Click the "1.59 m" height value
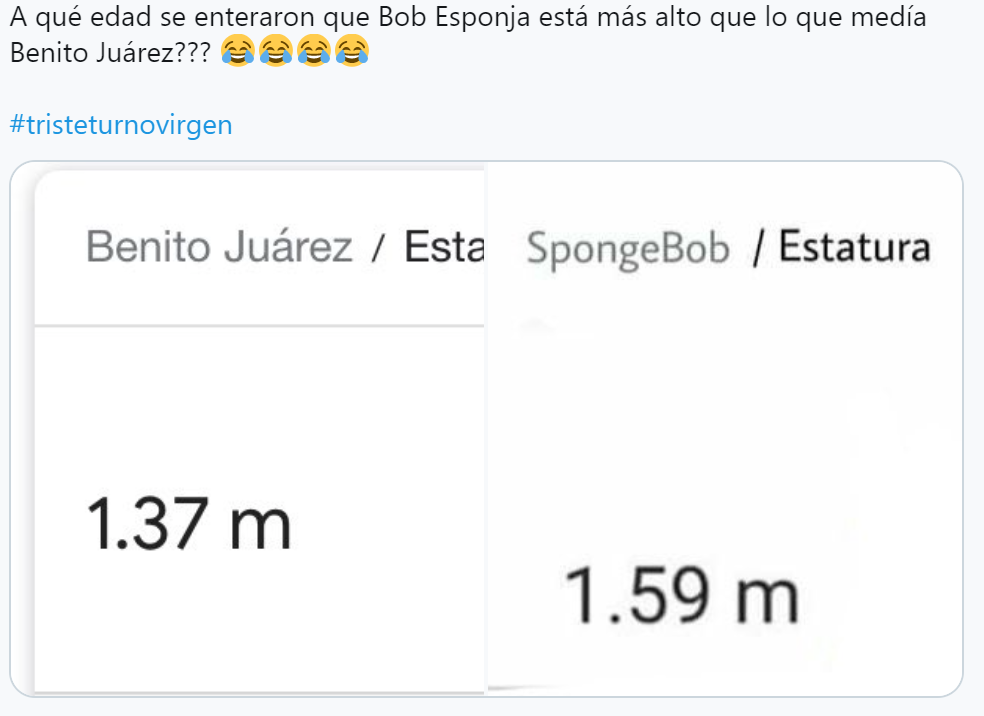The width and height of the screenshot is (984, 716). point(682,596)
